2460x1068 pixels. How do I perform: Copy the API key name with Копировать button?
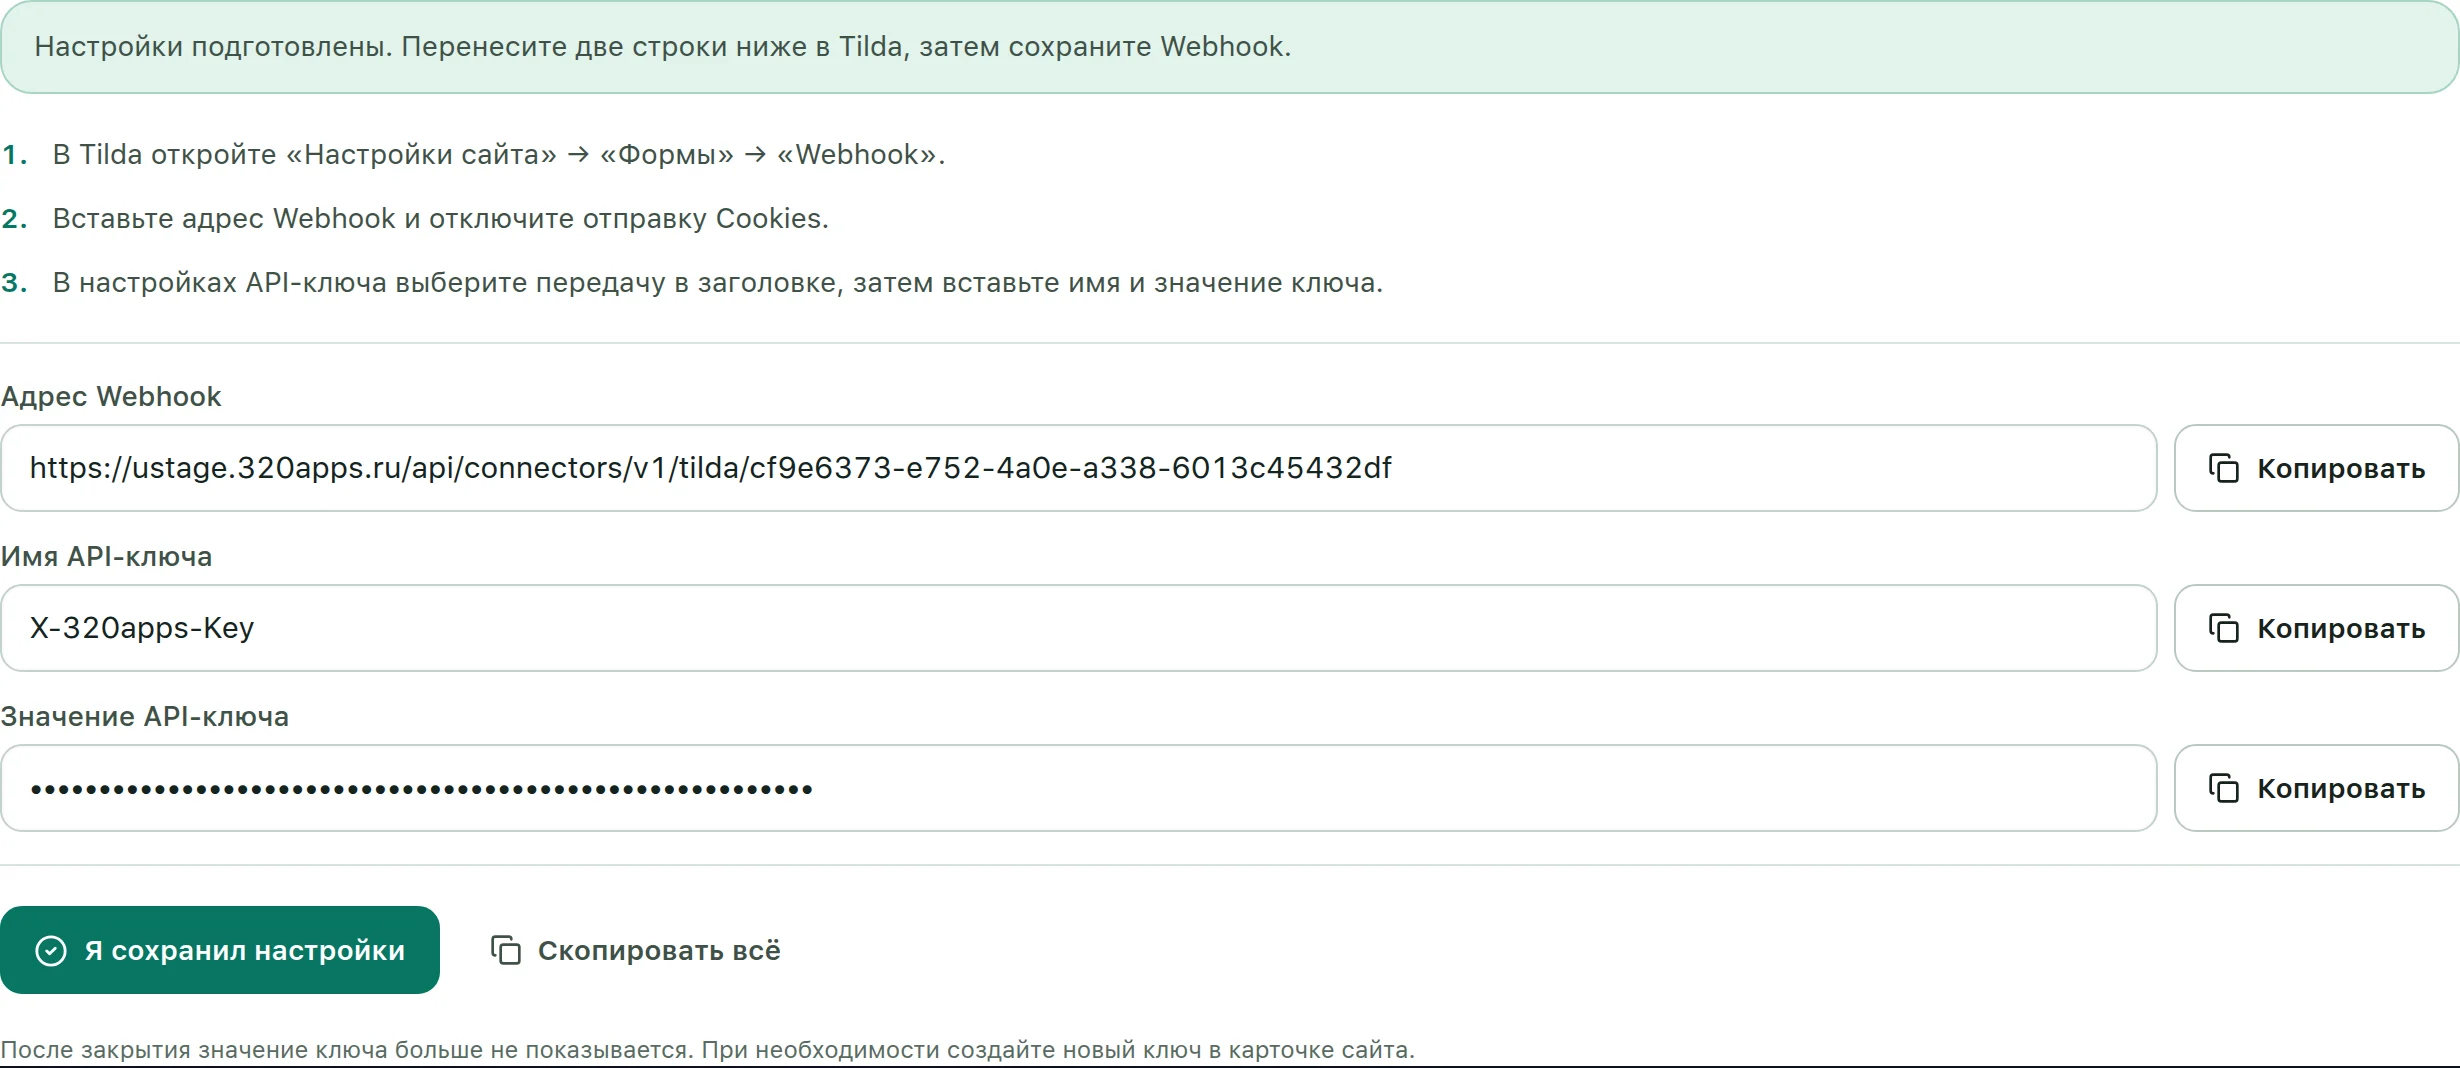tap(2316, 628)
